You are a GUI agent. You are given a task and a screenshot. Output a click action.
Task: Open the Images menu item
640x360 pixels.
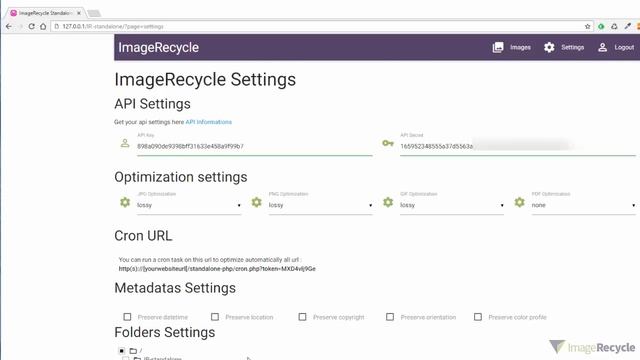click(x=520, y=47)
